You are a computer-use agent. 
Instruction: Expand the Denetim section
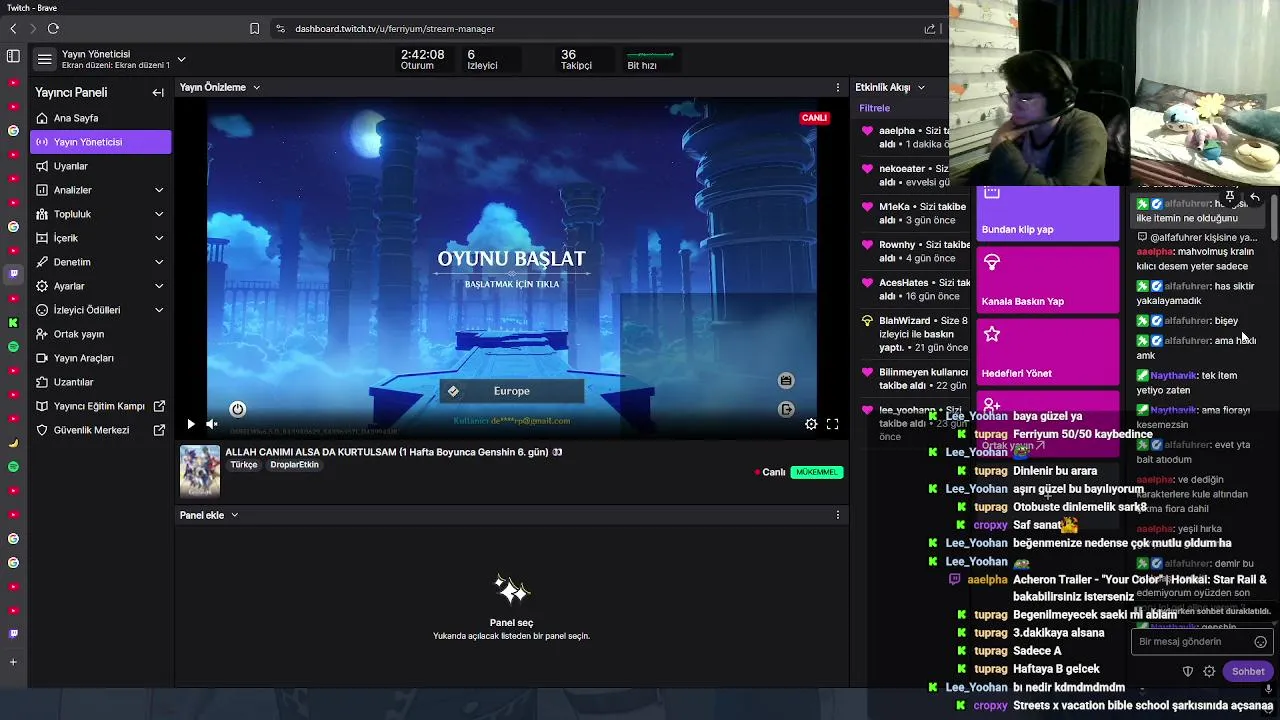point(100,262)
